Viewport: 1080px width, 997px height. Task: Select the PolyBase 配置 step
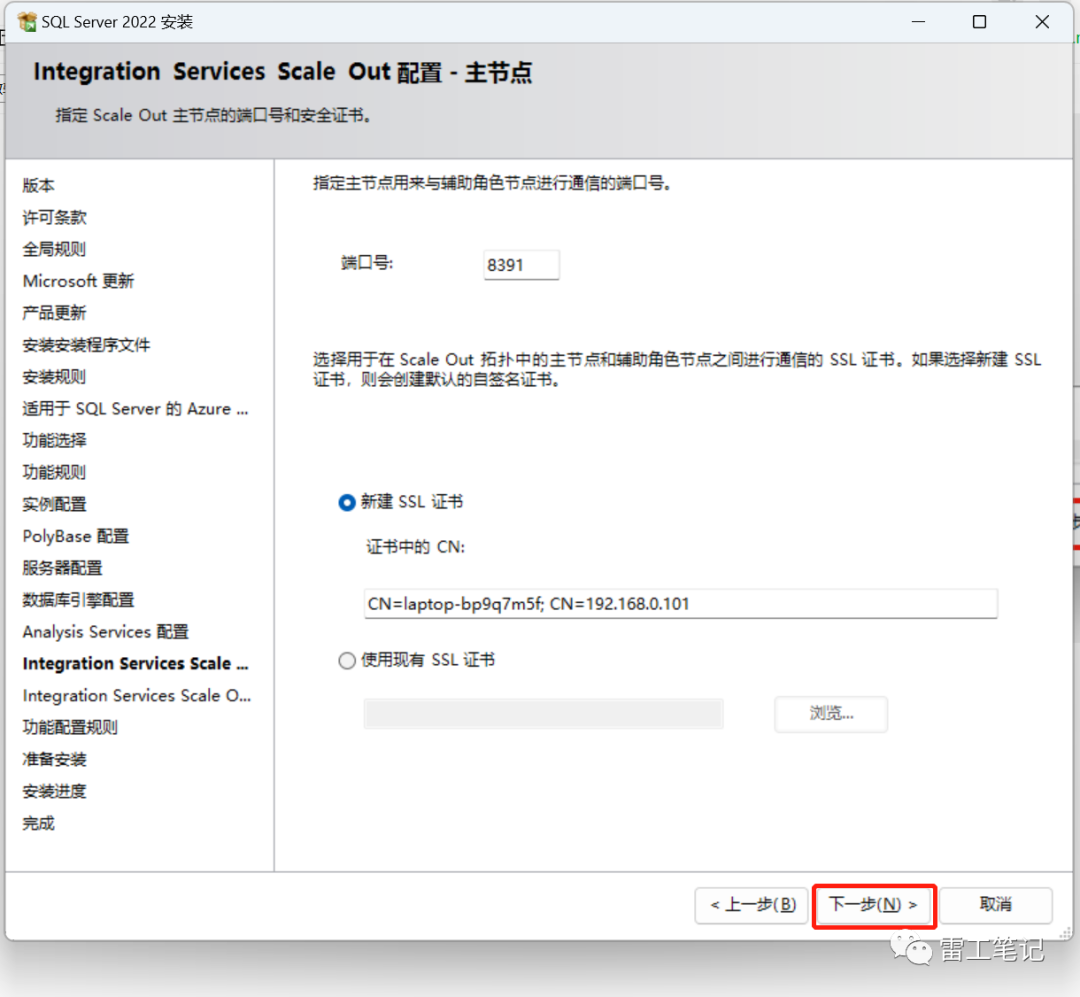coord(76,536)
